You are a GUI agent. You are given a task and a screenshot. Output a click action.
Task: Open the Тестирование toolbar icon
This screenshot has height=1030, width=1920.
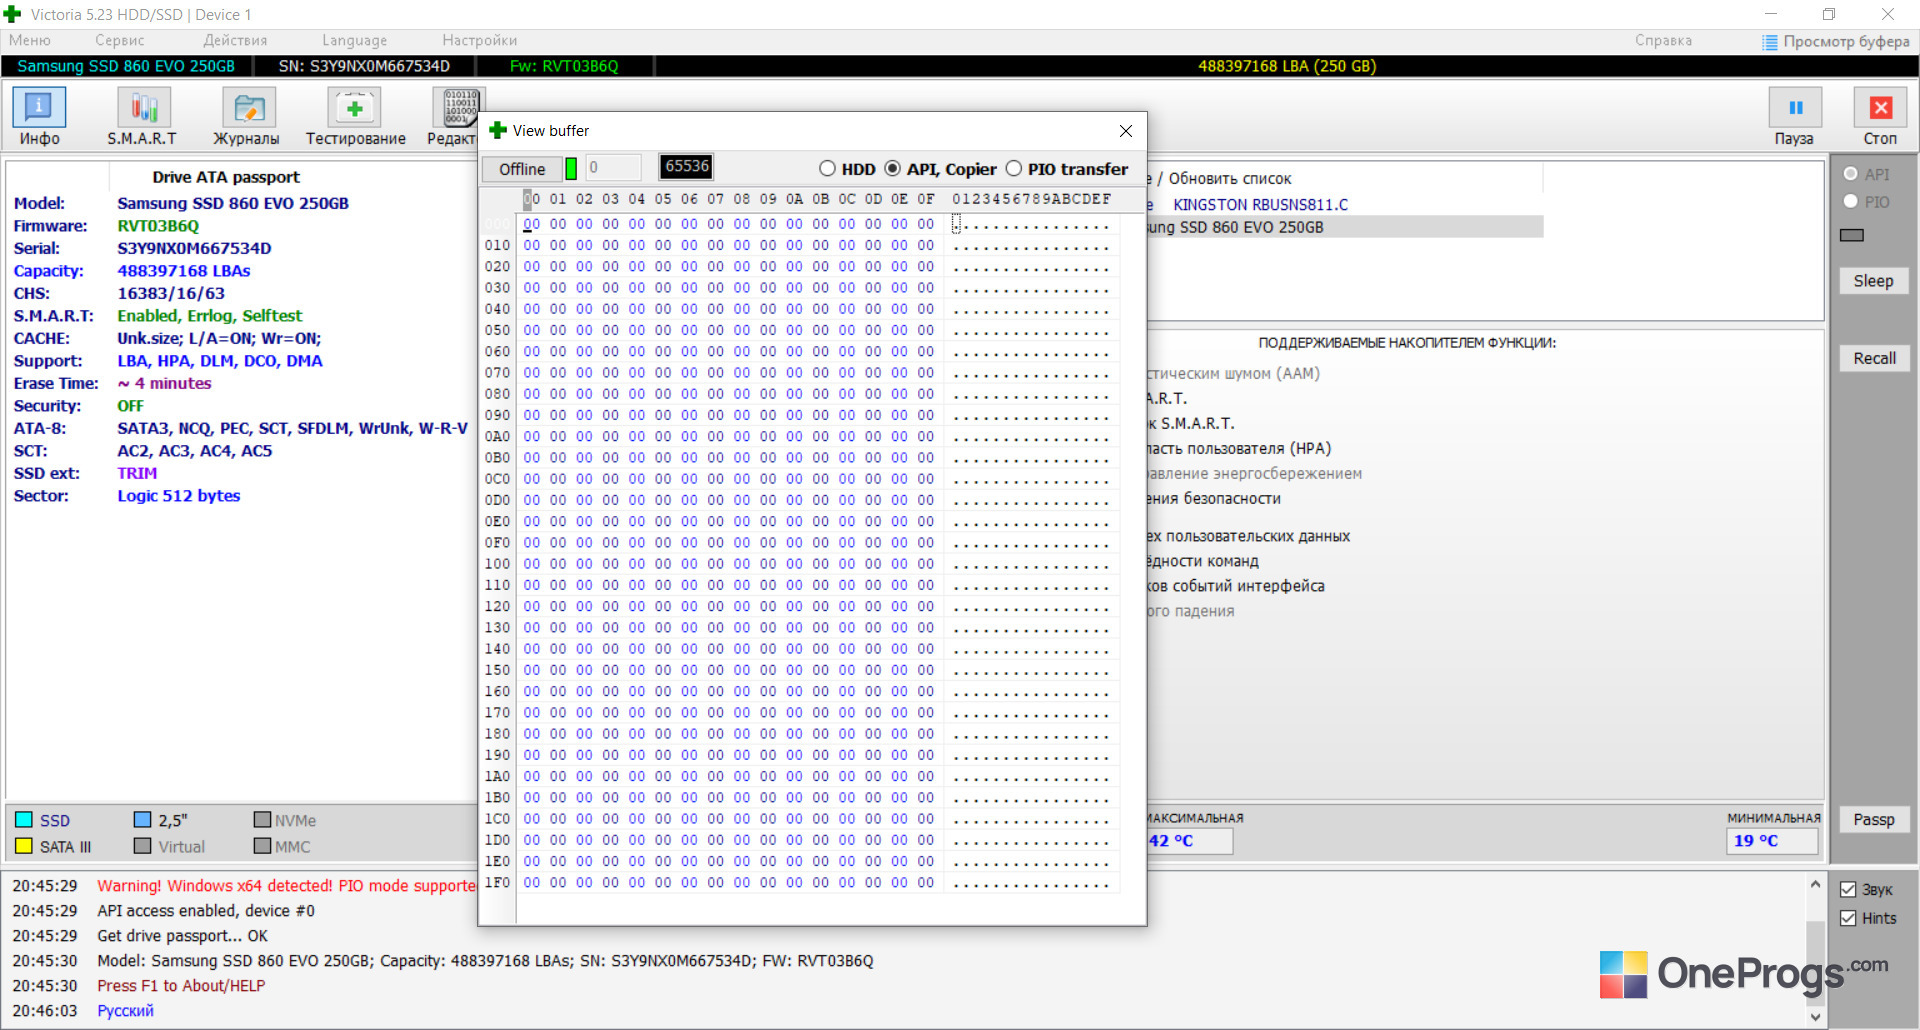pos(355,107)
